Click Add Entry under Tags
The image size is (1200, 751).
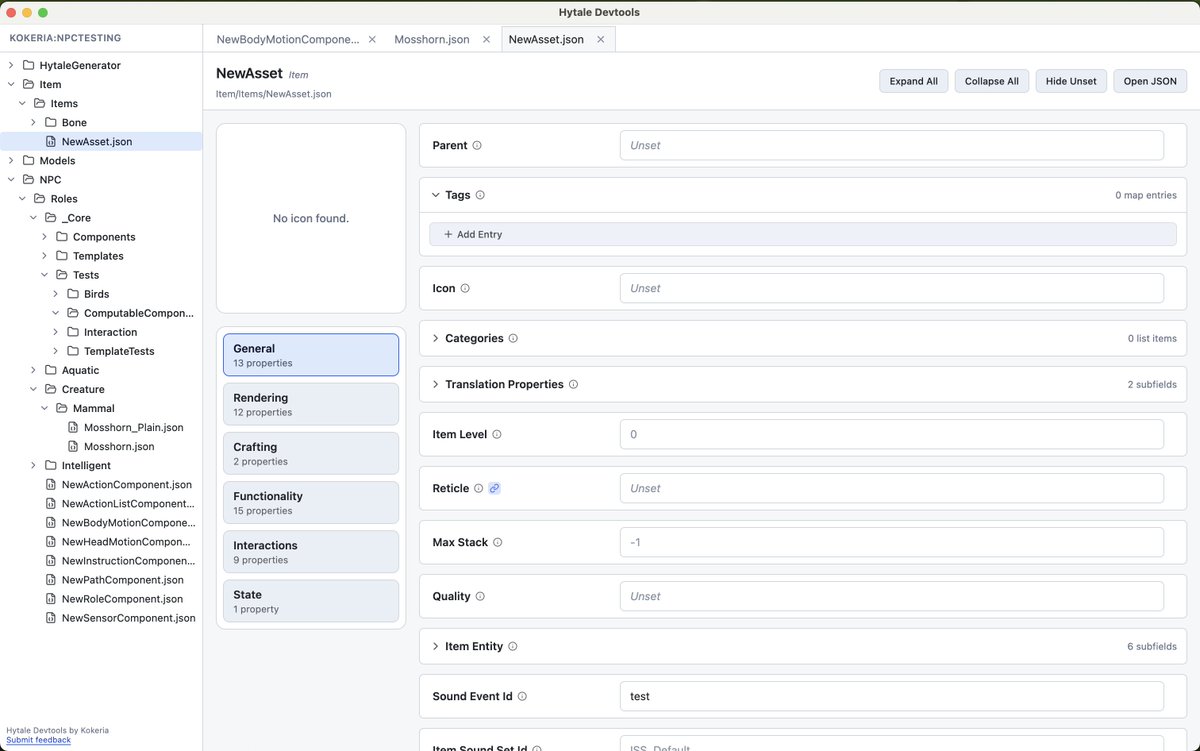(x=802, y=234)
